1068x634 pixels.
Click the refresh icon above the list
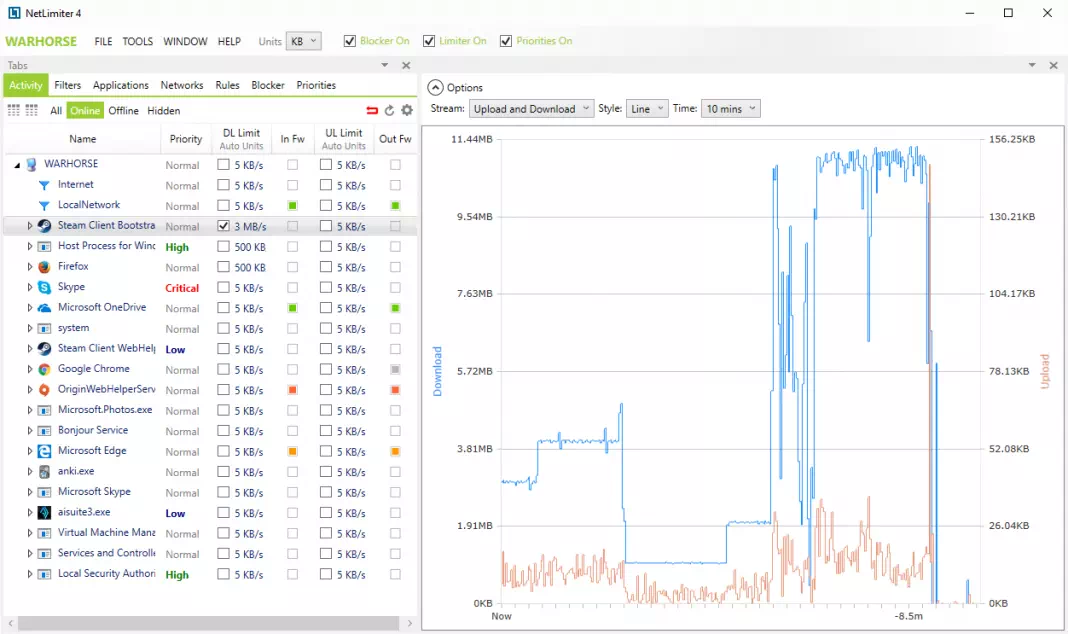[390, 110]
